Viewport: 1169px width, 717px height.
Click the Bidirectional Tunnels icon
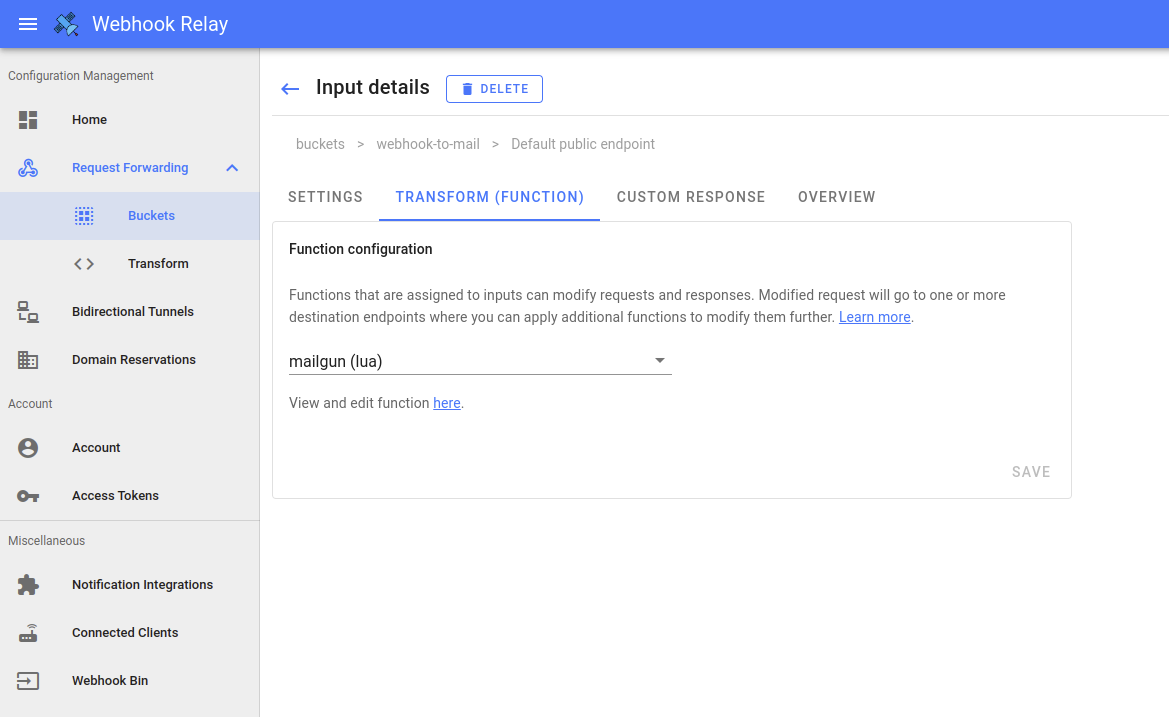click(28, 312)
